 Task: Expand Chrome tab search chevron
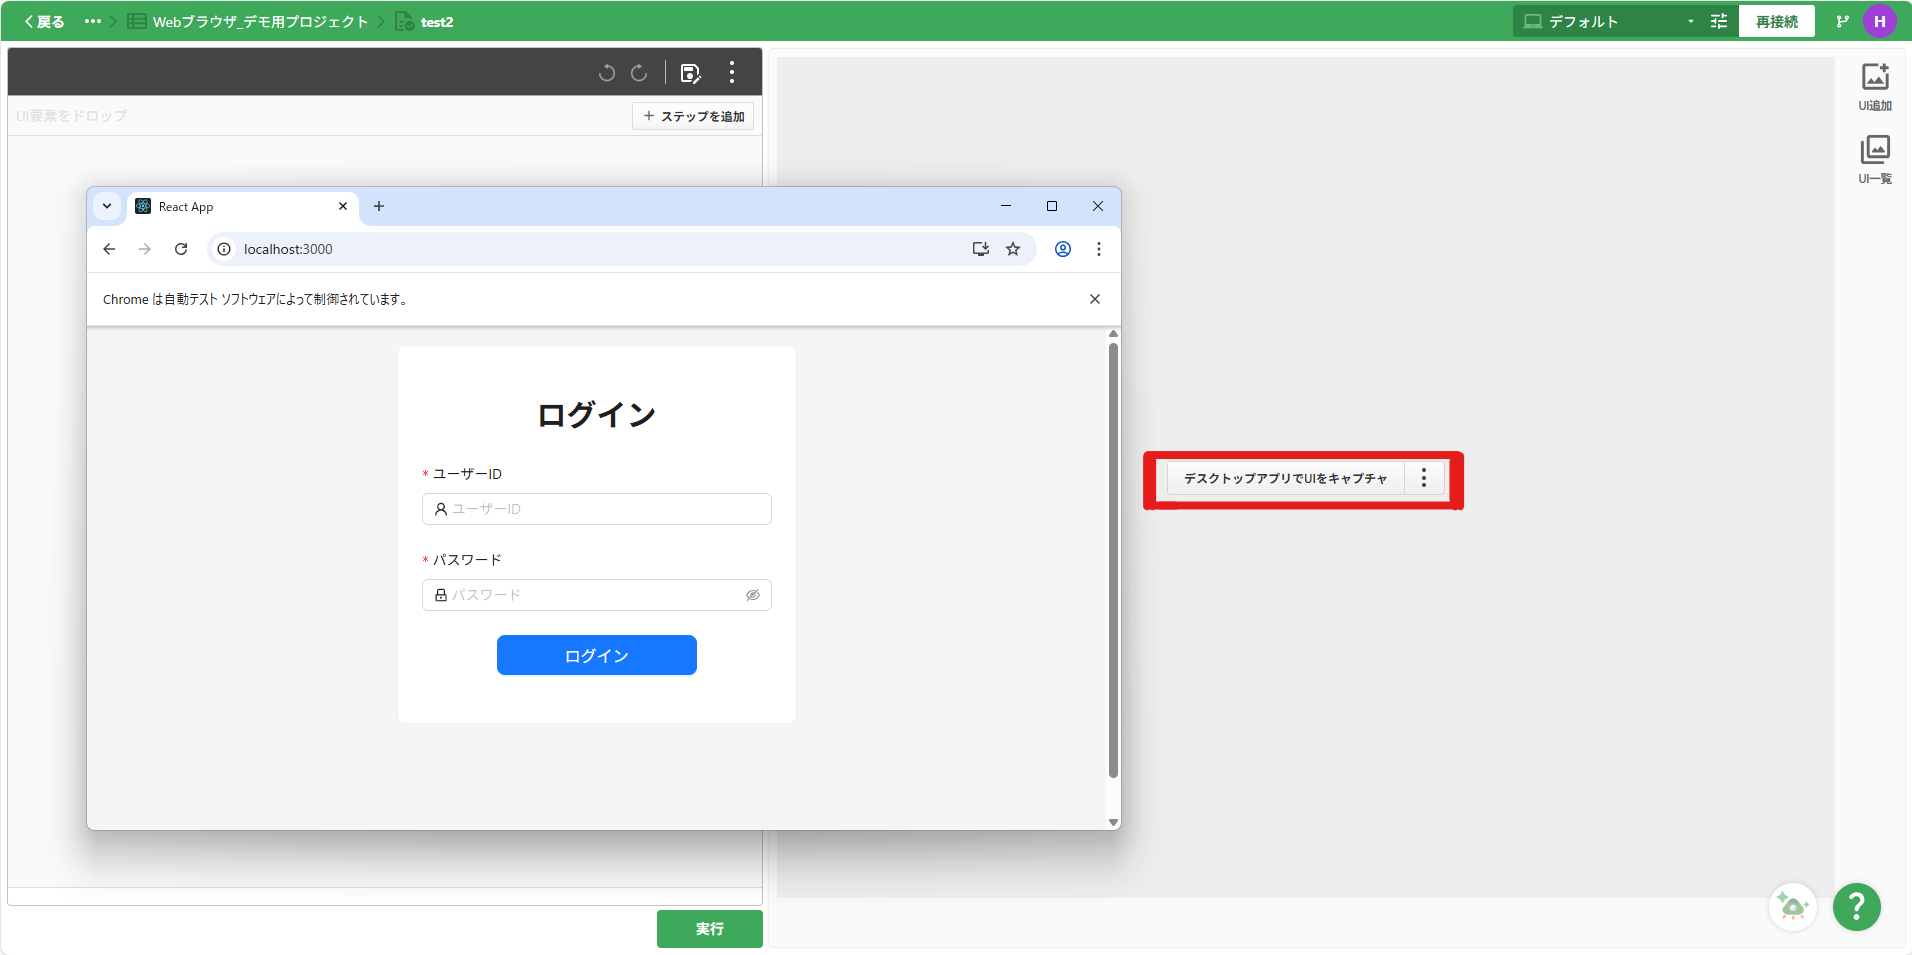coord(107,206)
